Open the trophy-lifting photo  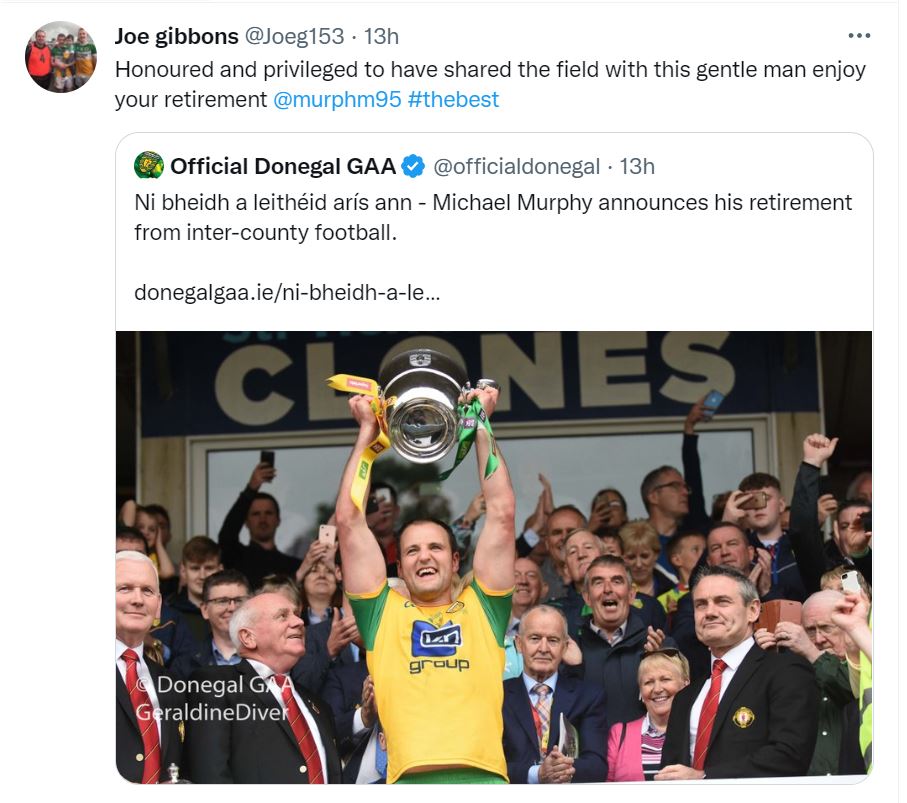tap(494, 557)
